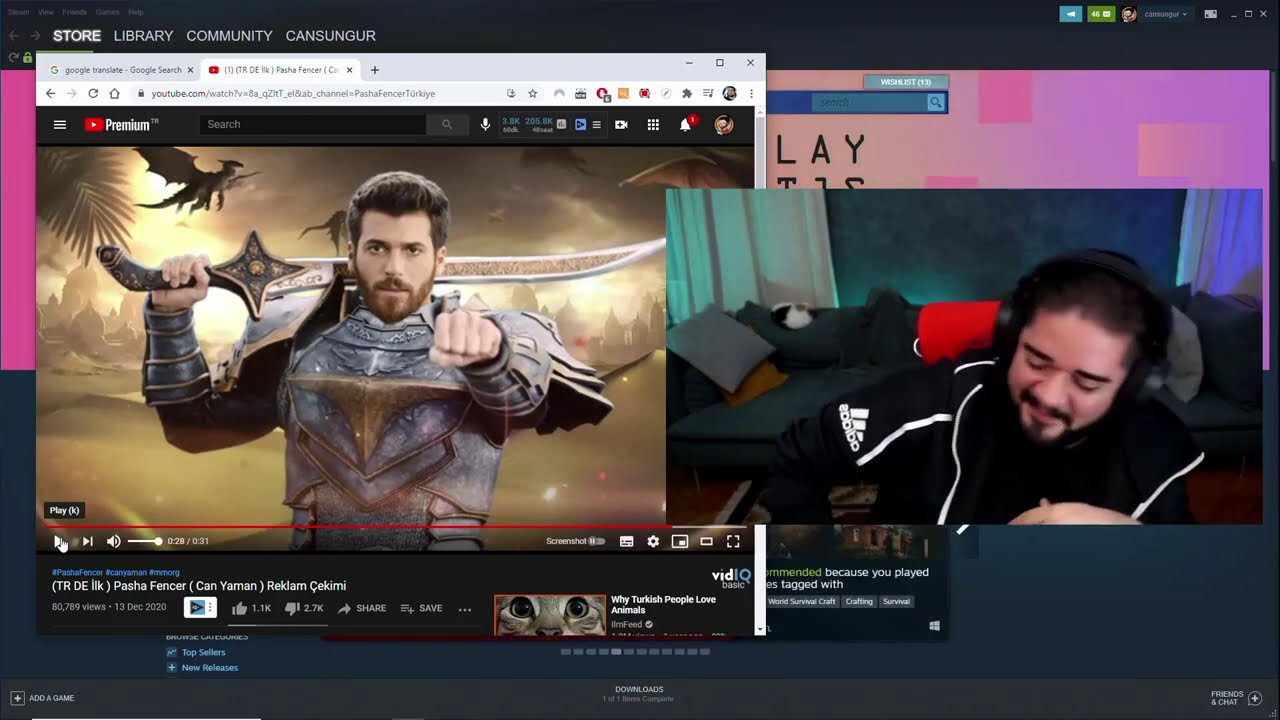The width and height of the screenshot is (1280, 720).
Task: Reload the page in Chrome
Action: [x=93, y=93]
